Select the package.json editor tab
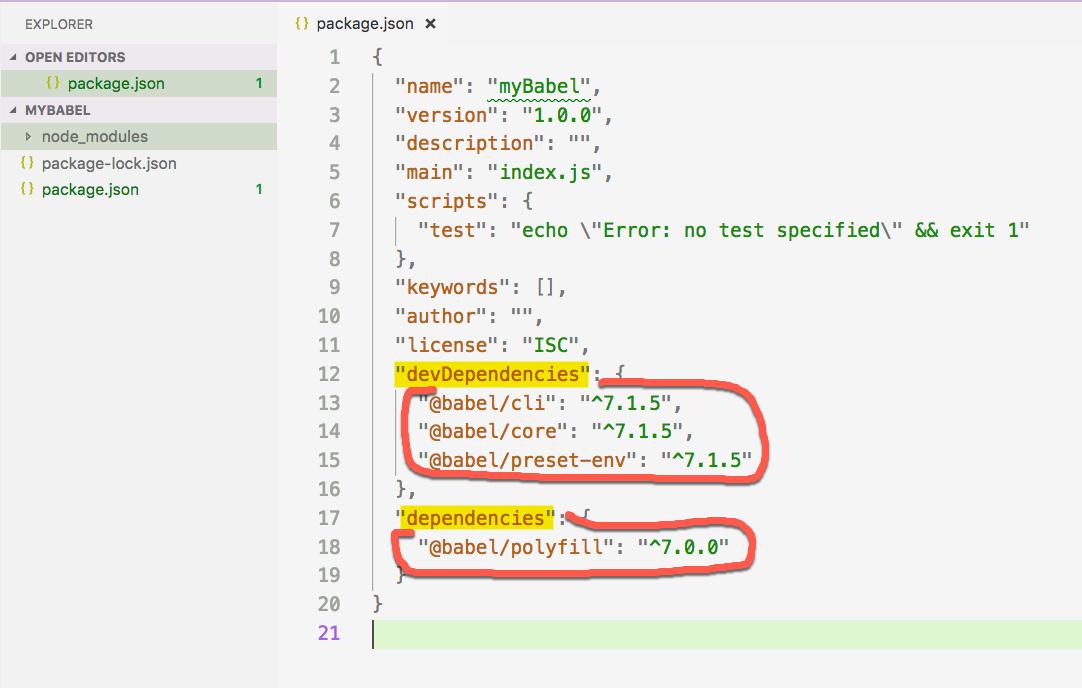 pos(366,23)
